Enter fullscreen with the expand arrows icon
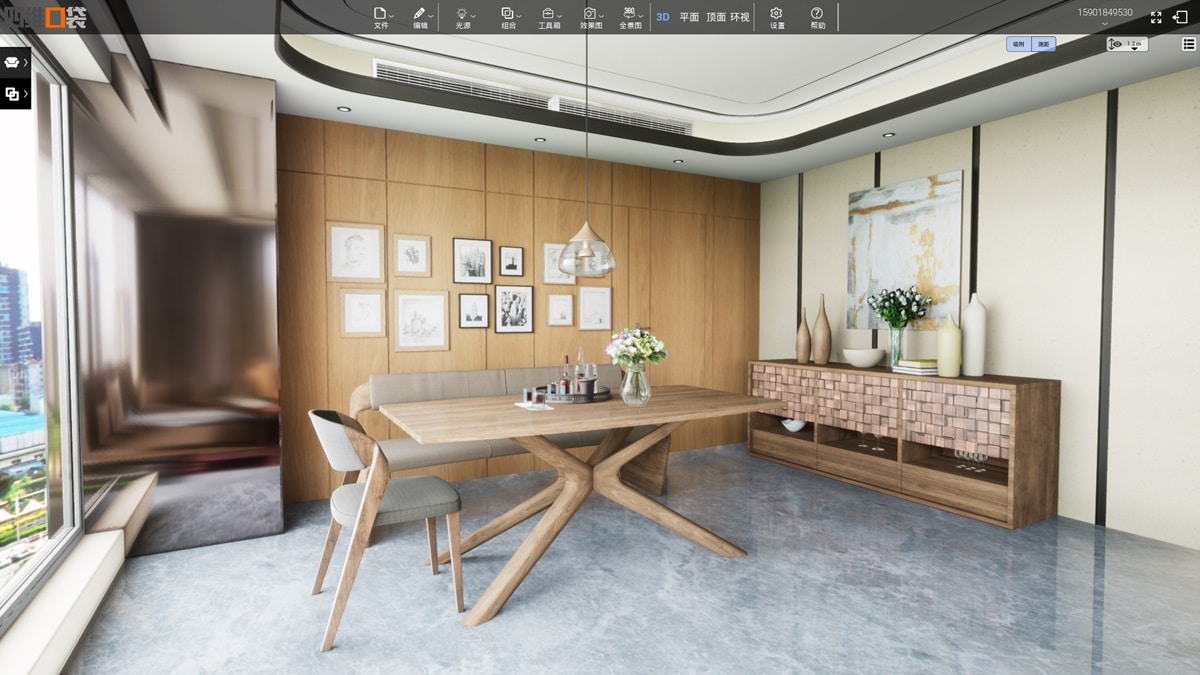The image size is (1200, 675). (1156, 17)
